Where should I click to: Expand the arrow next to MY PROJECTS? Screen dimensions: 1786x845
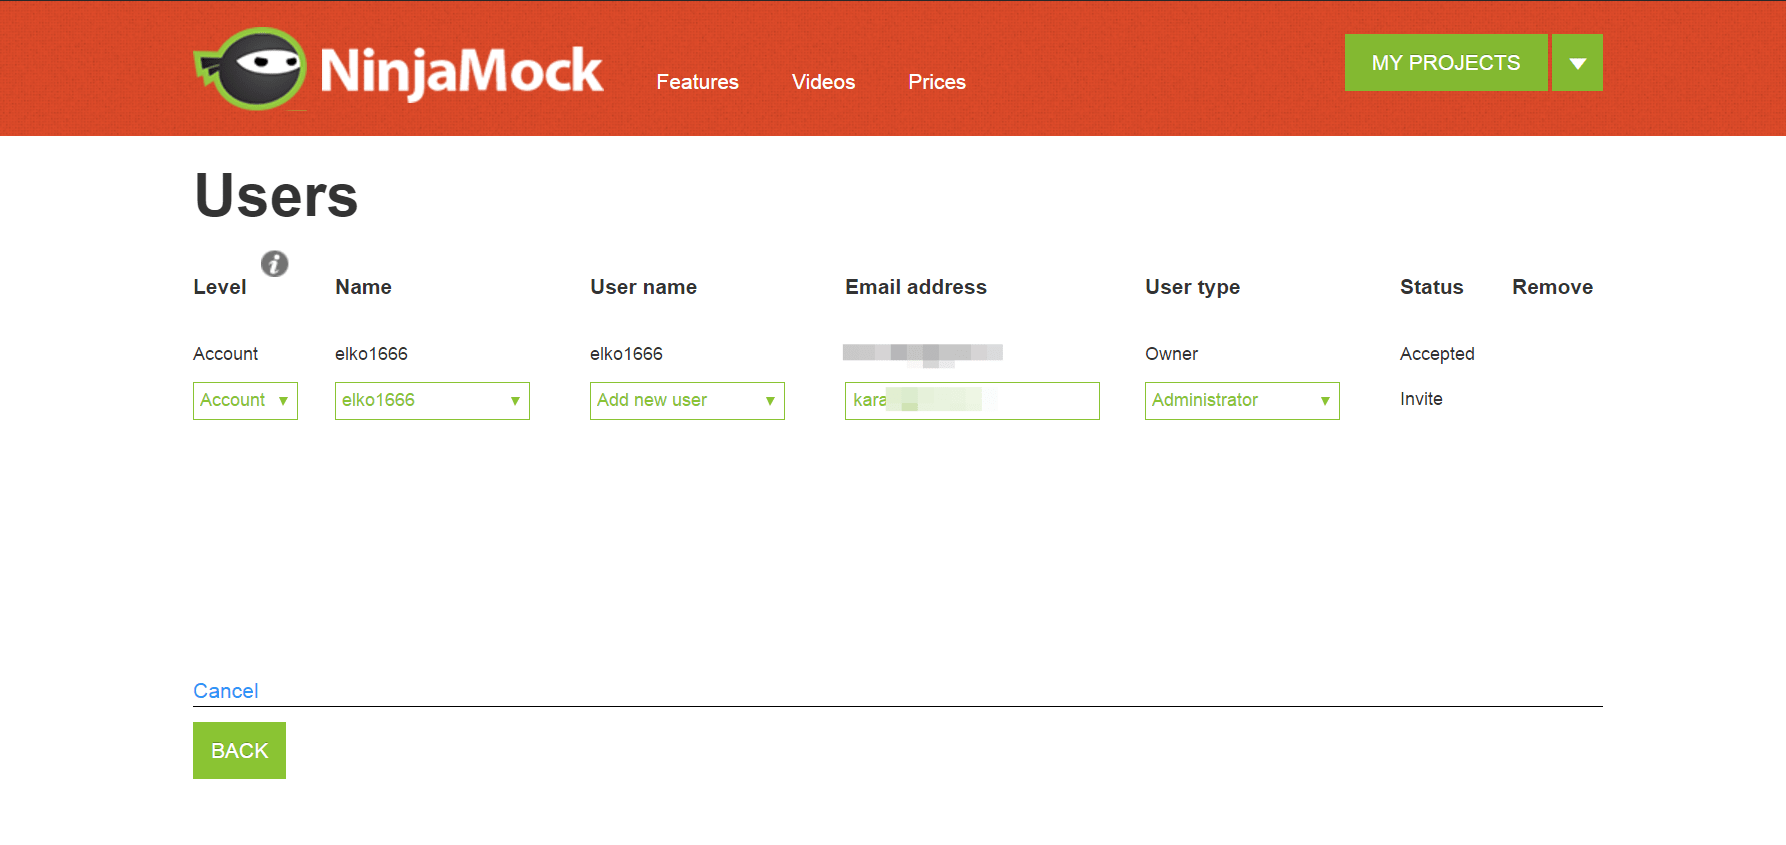(x=1577, y=63)
